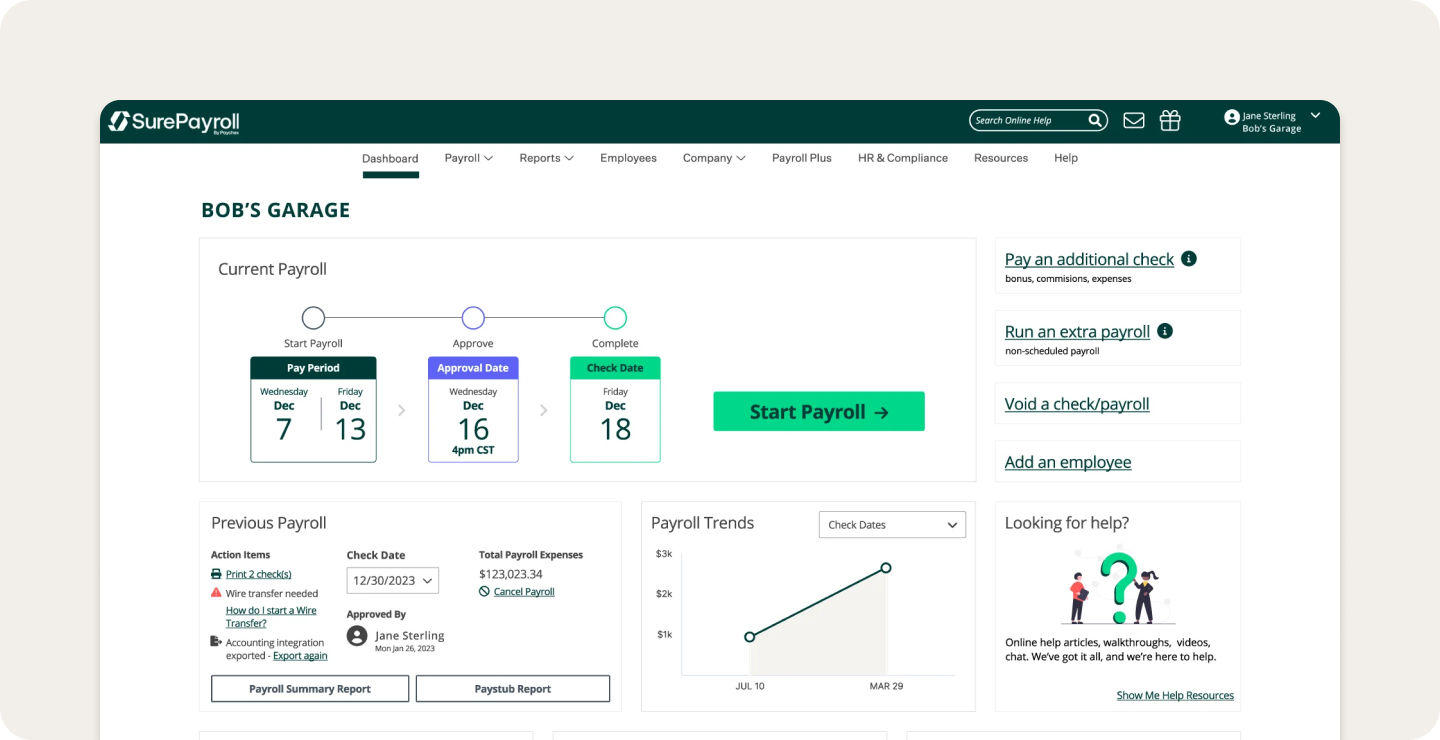1440x740 pixels.
Task: Click the Pay Period date card
Action: pyautogui.click(x=313, y=410)
